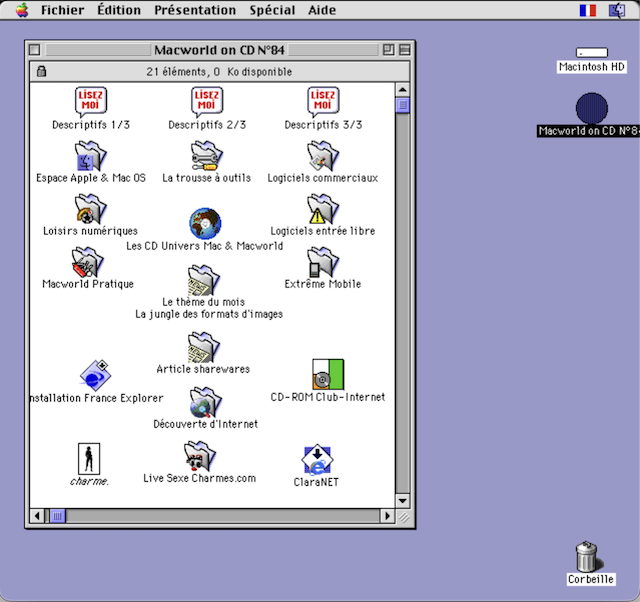Click the 'La jungle des formats d'images' label
This screenshot has height=602, width=640.
tap(209, 314)
